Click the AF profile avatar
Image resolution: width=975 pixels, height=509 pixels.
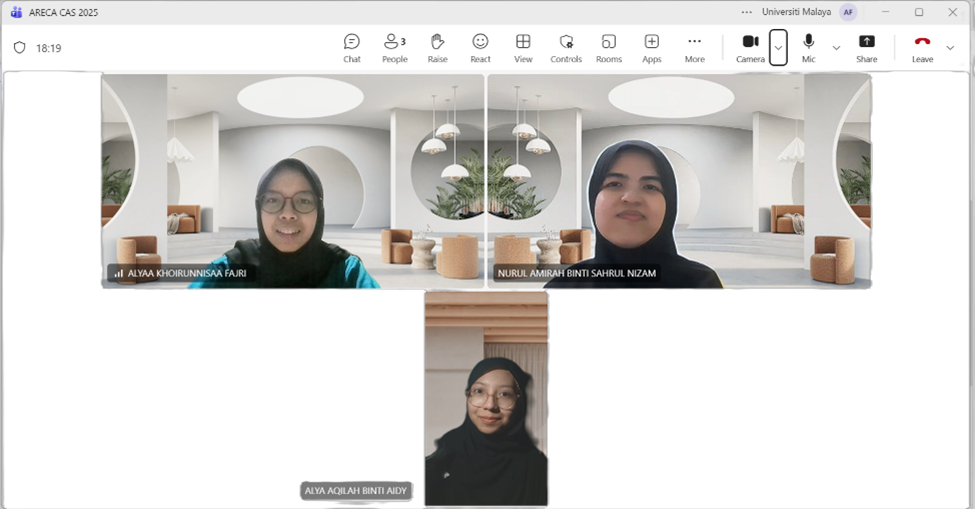[x=848, y=12]
